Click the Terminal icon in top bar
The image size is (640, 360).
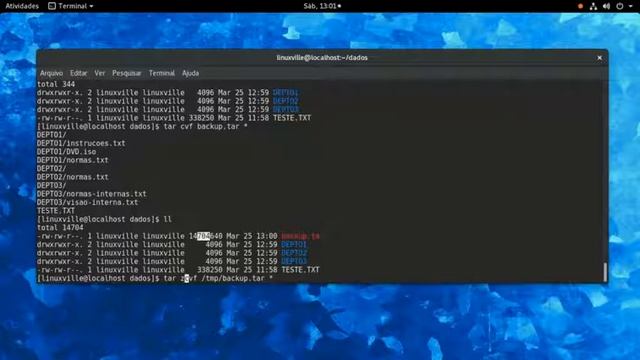point(52,6)
